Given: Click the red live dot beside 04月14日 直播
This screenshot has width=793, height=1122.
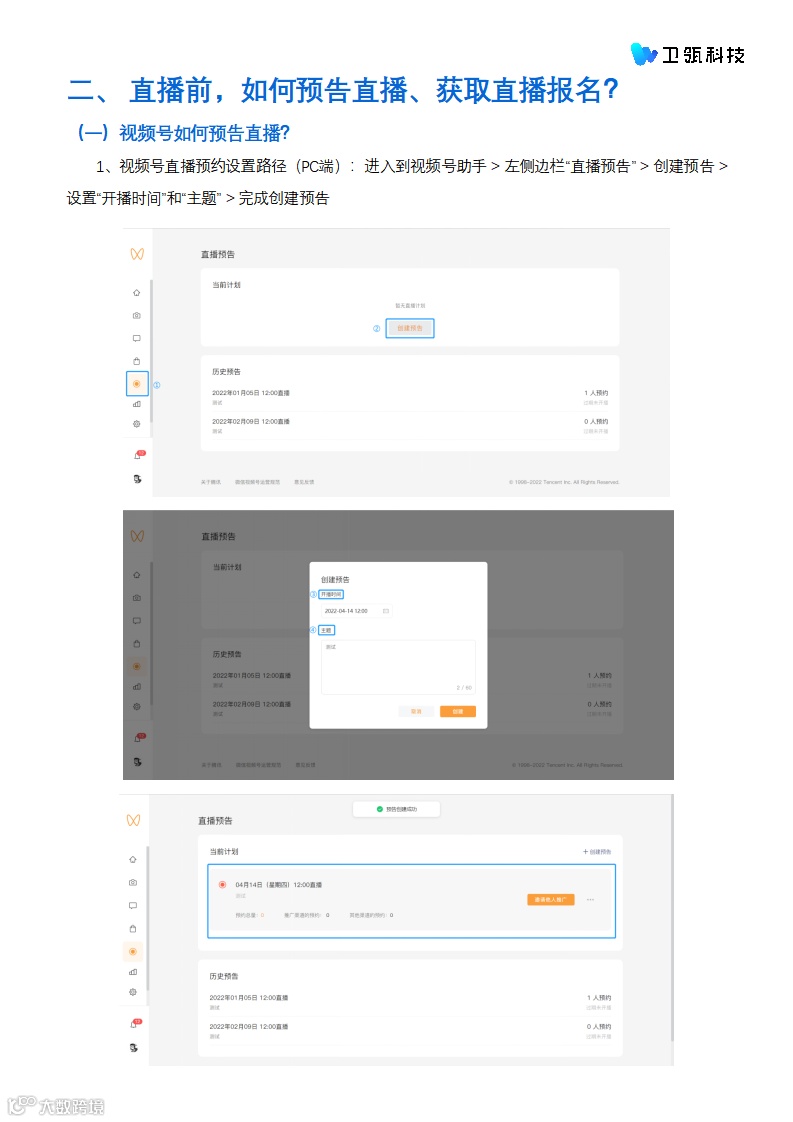Looking at the screenshot, I should (x=223, y=884).
